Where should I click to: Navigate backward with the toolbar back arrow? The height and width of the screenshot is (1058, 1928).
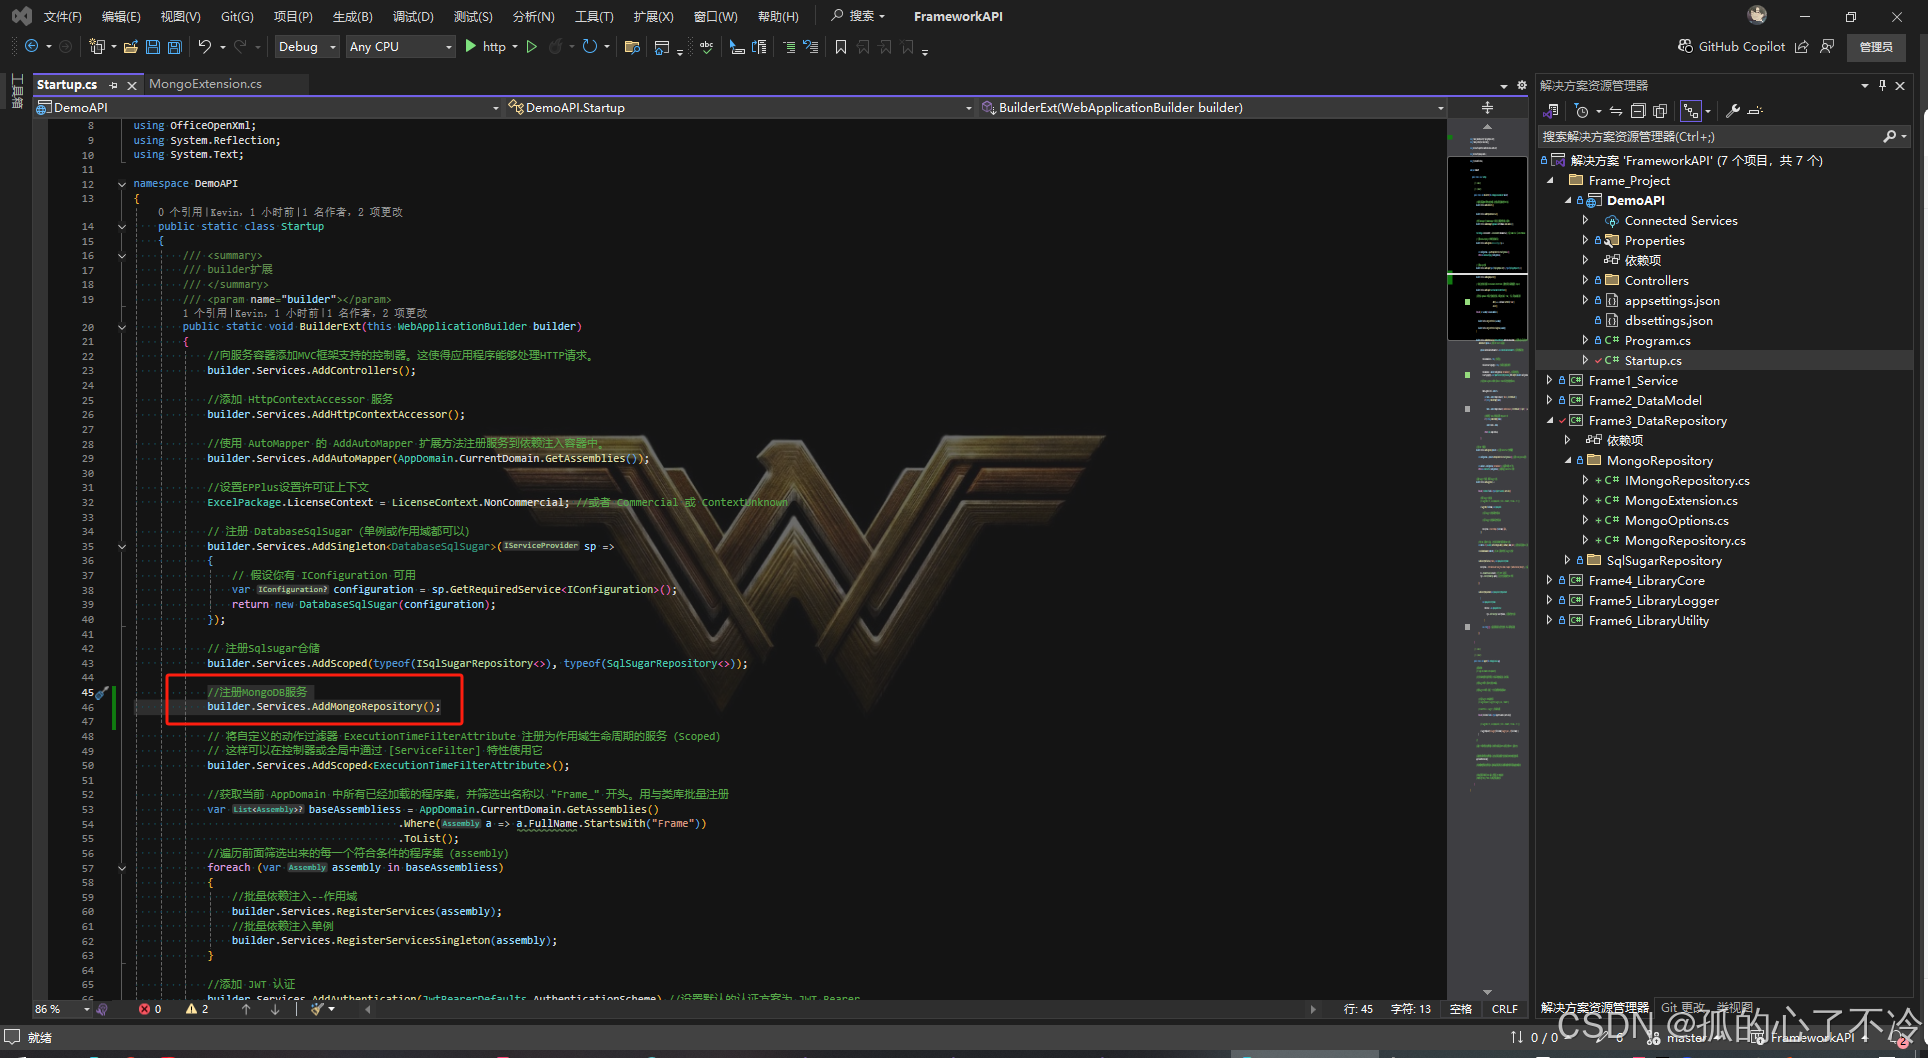pyautogui.click(x=32, y=46)
